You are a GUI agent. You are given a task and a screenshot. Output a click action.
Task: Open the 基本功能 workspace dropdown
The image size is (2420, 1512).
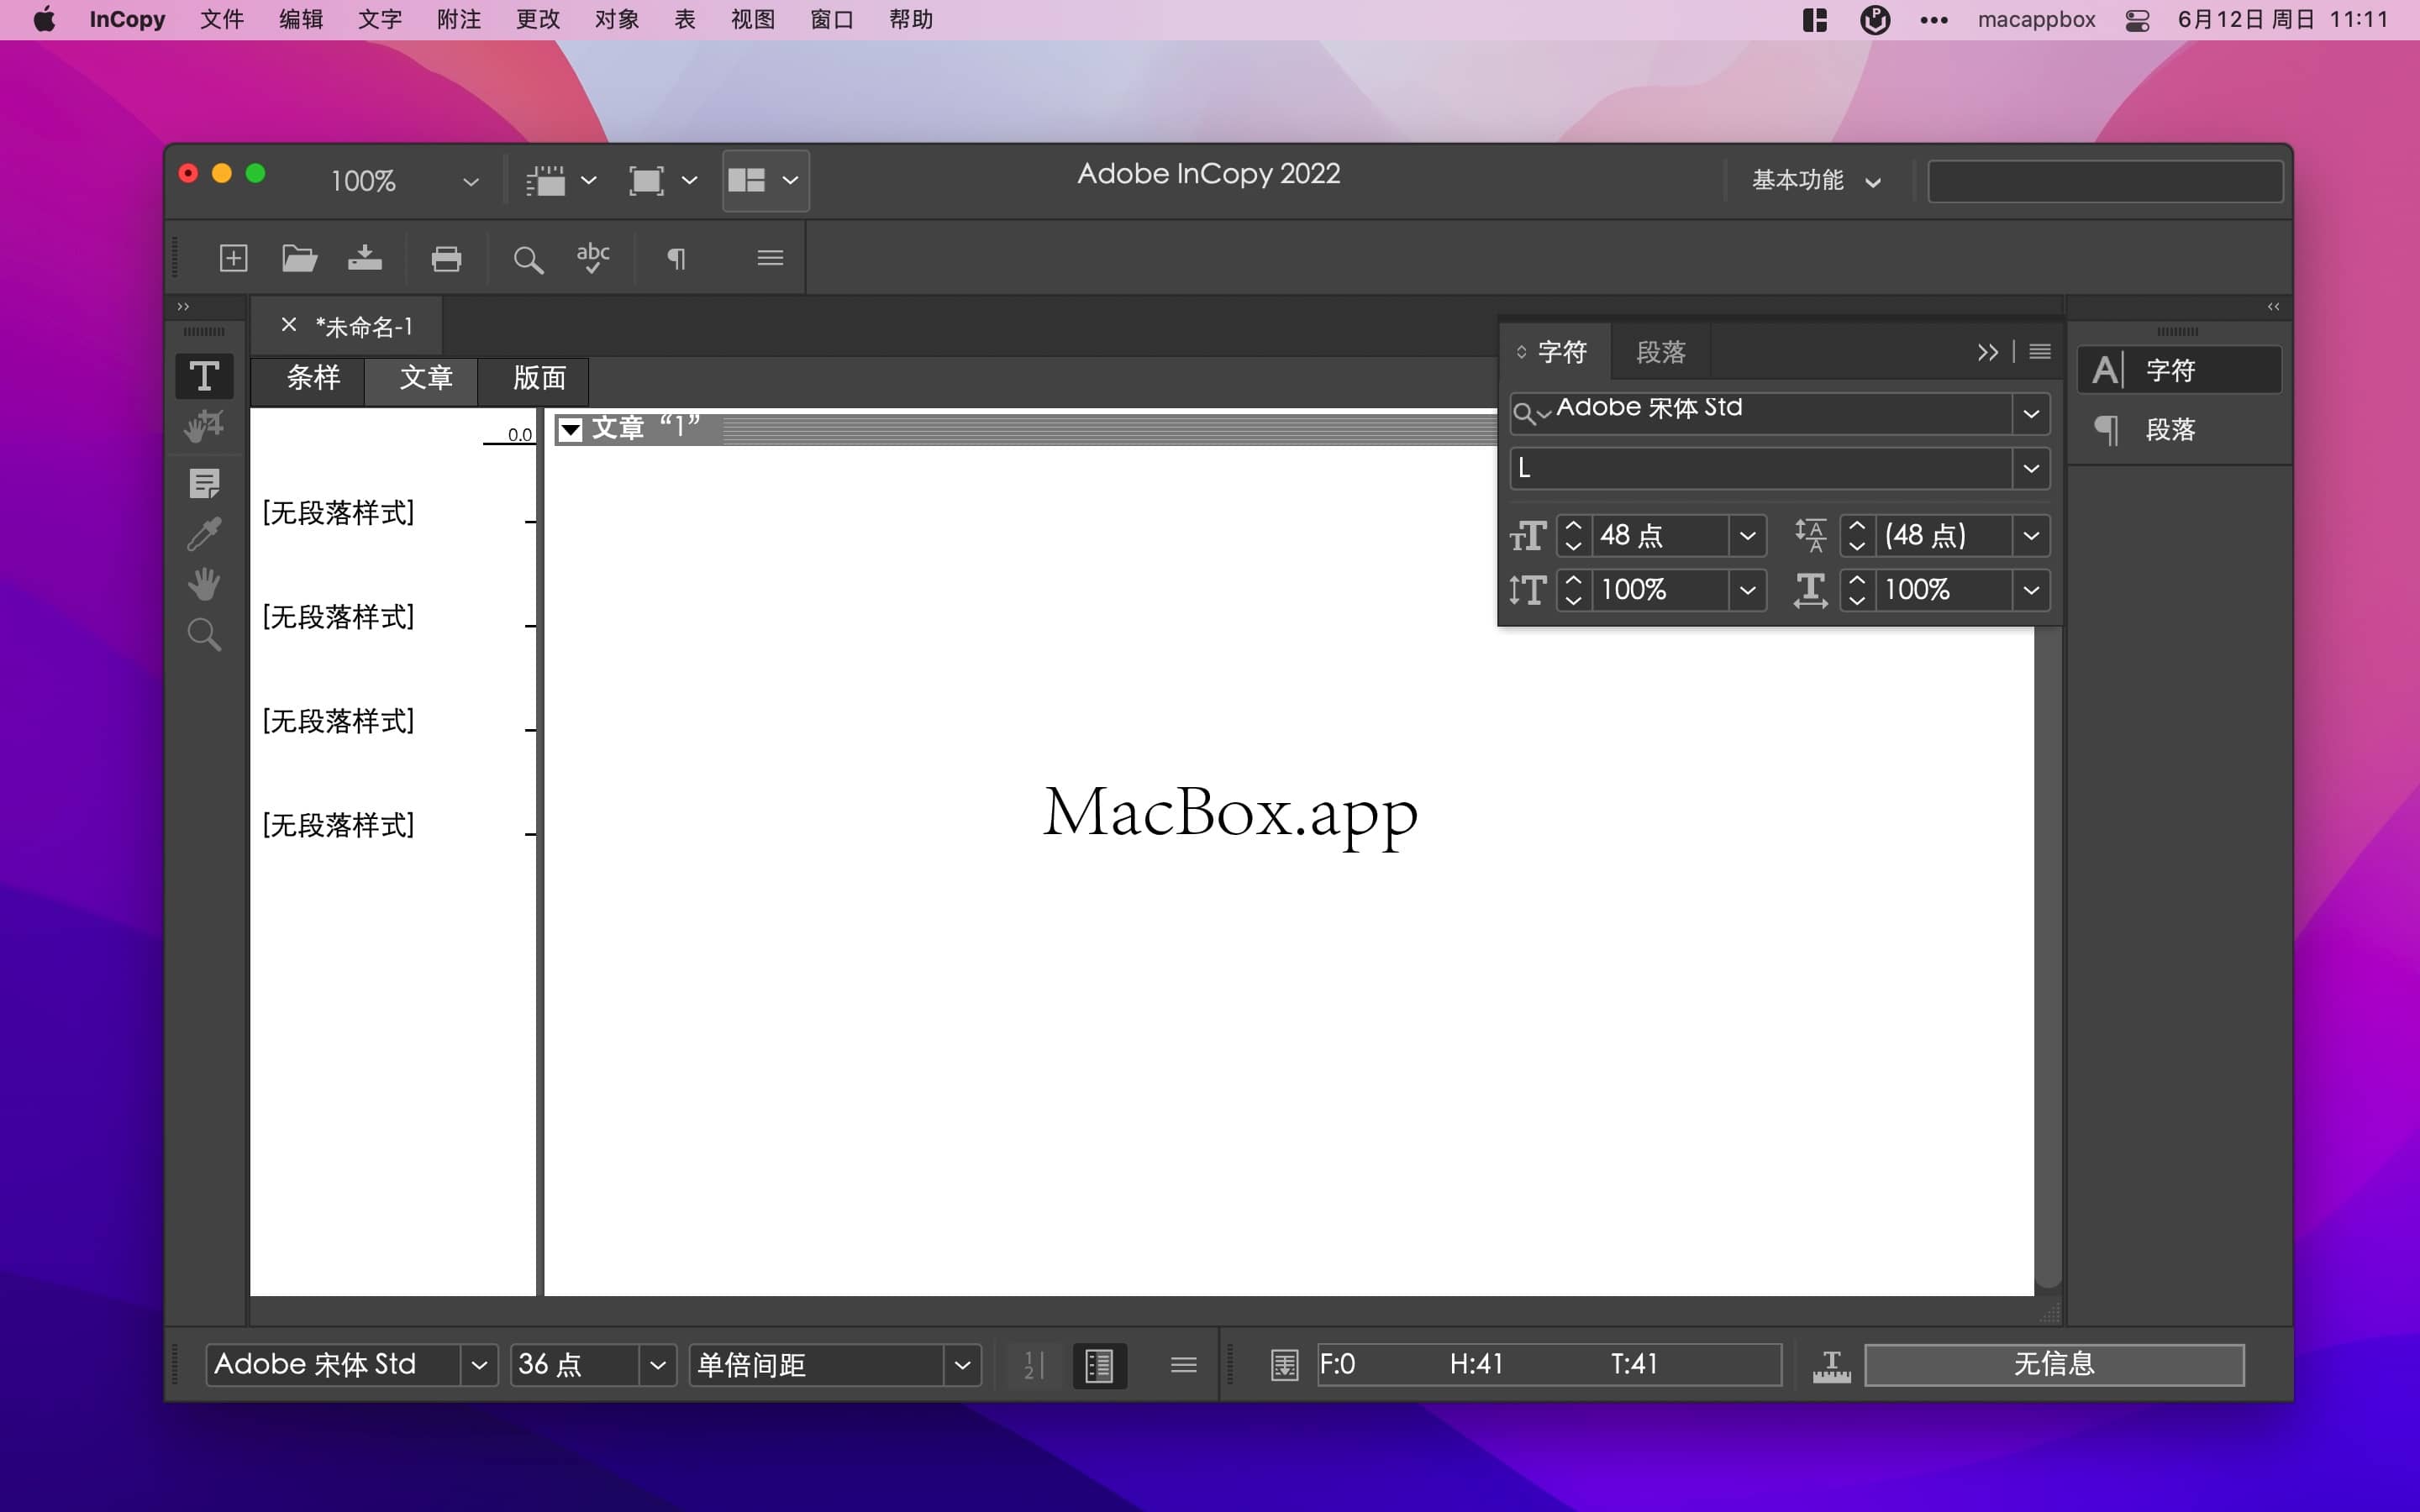(1816, 181)
